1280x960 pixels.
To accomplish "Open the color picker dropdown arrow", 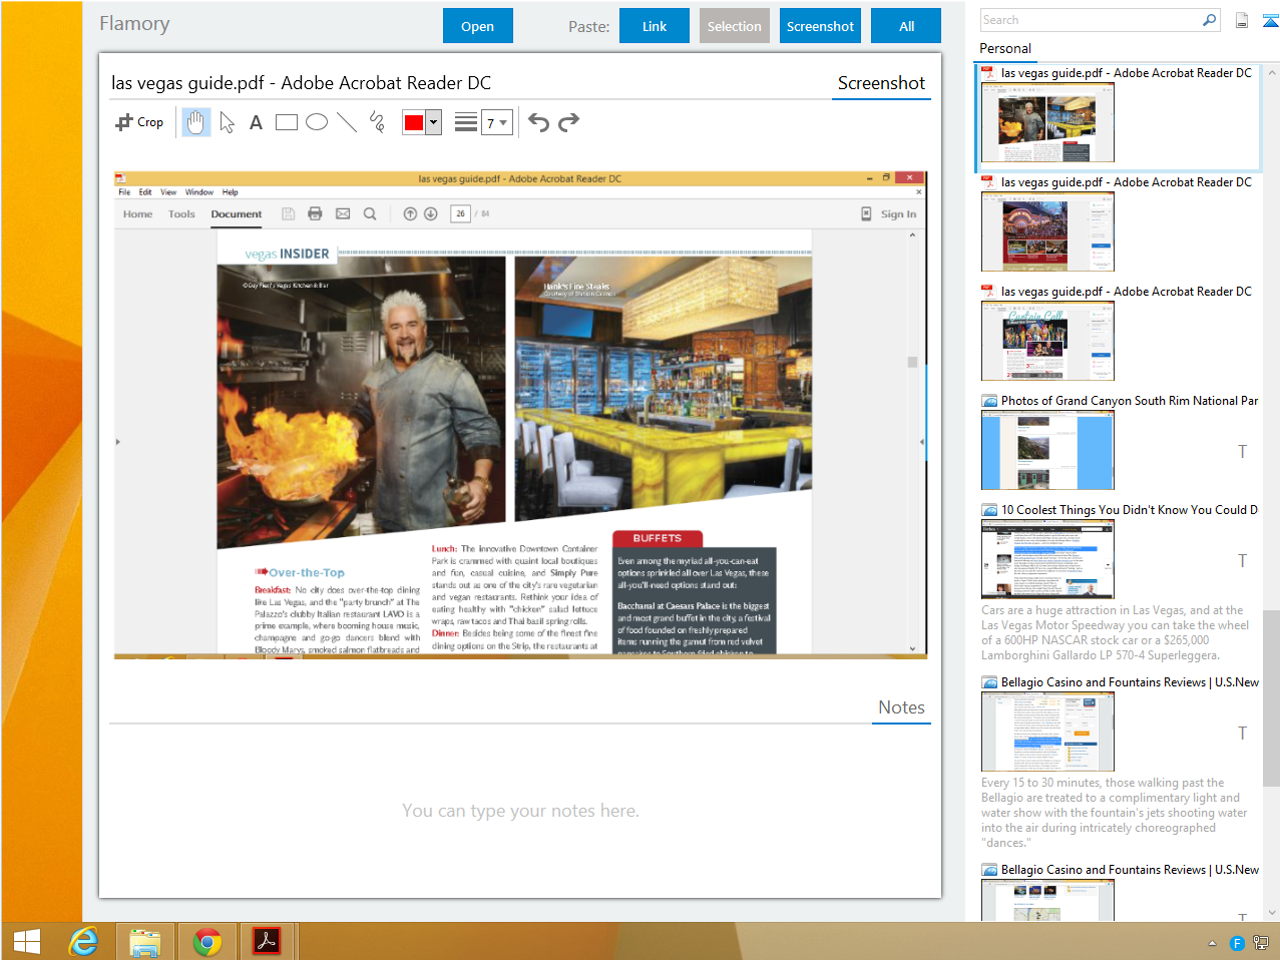I will (433, 122).
